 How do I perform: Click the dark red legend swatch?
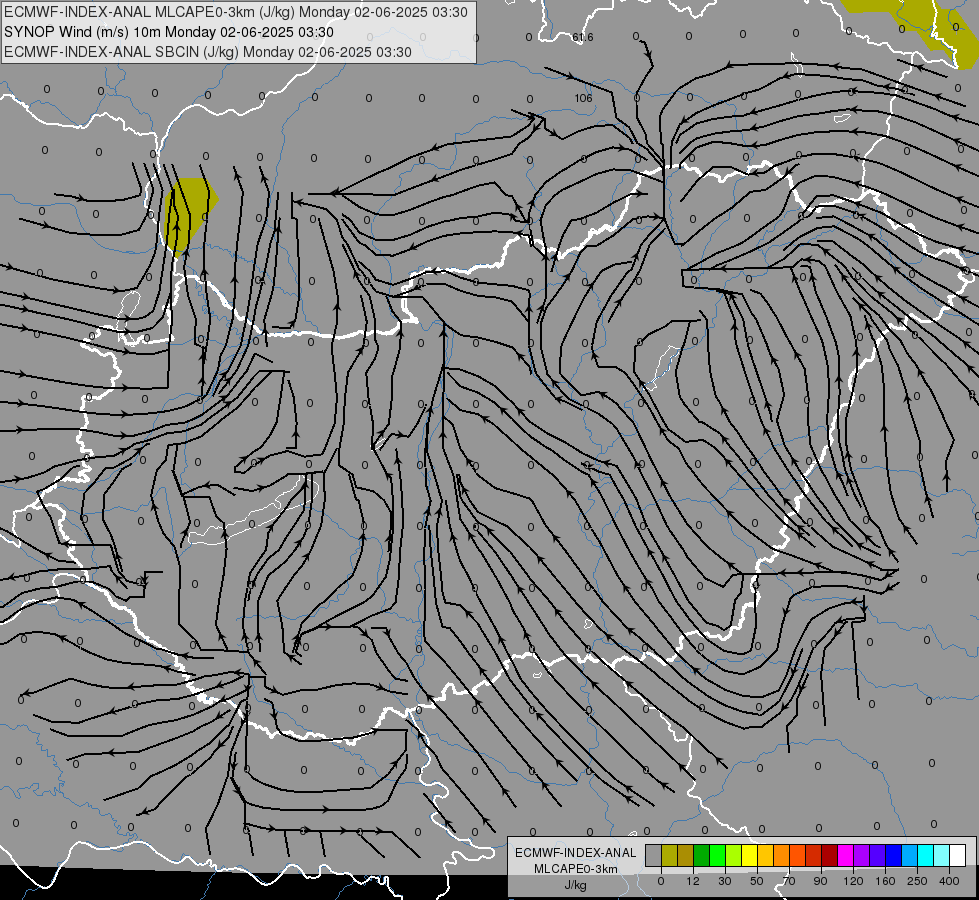[830, 855]
